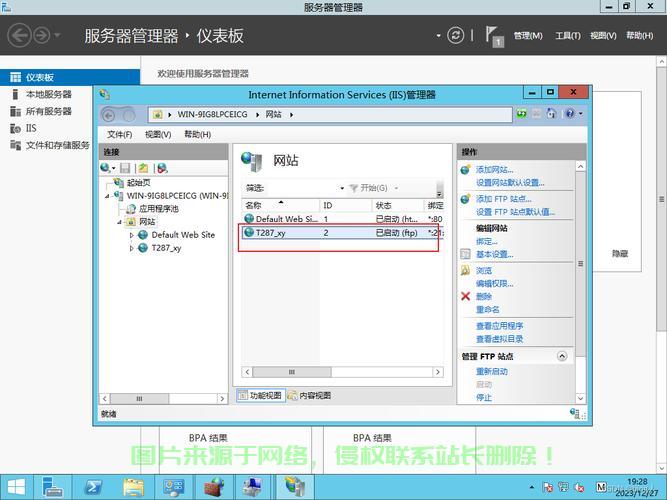Viewport: 667px width, 500px height.
Task: Click 重新启动 under FTP site management
Action: pos(491,371)
